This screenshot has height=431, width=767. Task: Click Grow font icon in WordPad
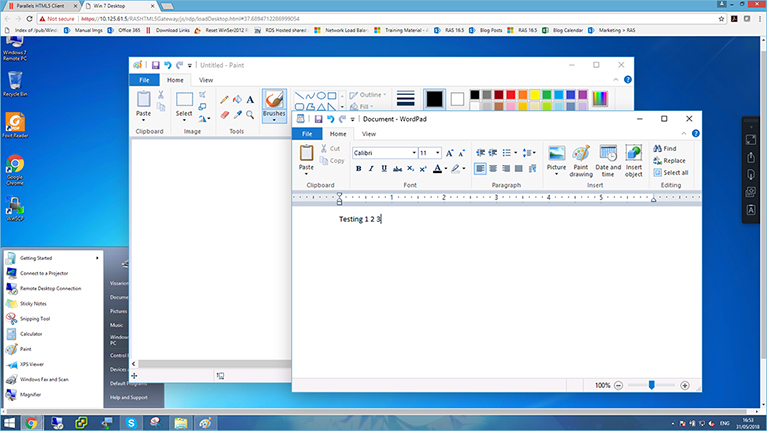click(449, 153)
